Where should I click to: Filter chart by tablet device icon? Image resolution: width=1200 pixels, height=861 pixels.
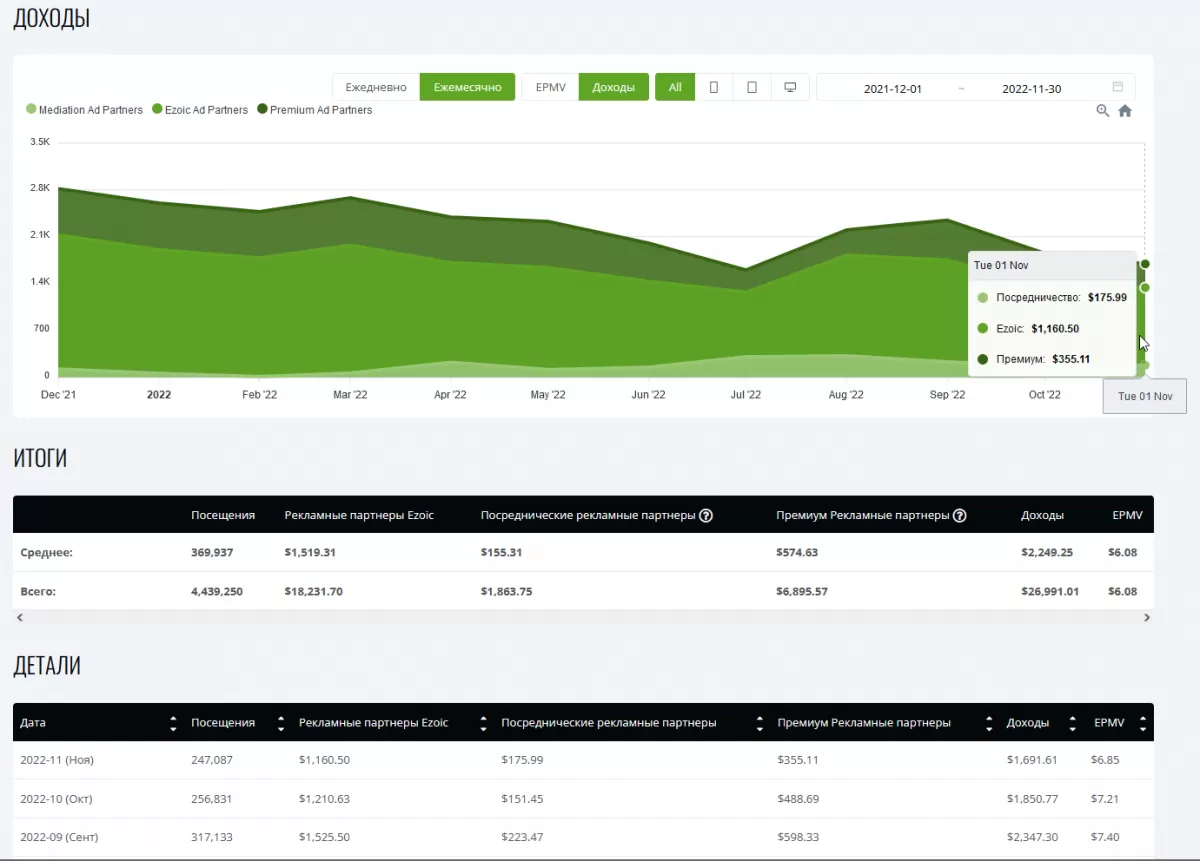[752, 87]
